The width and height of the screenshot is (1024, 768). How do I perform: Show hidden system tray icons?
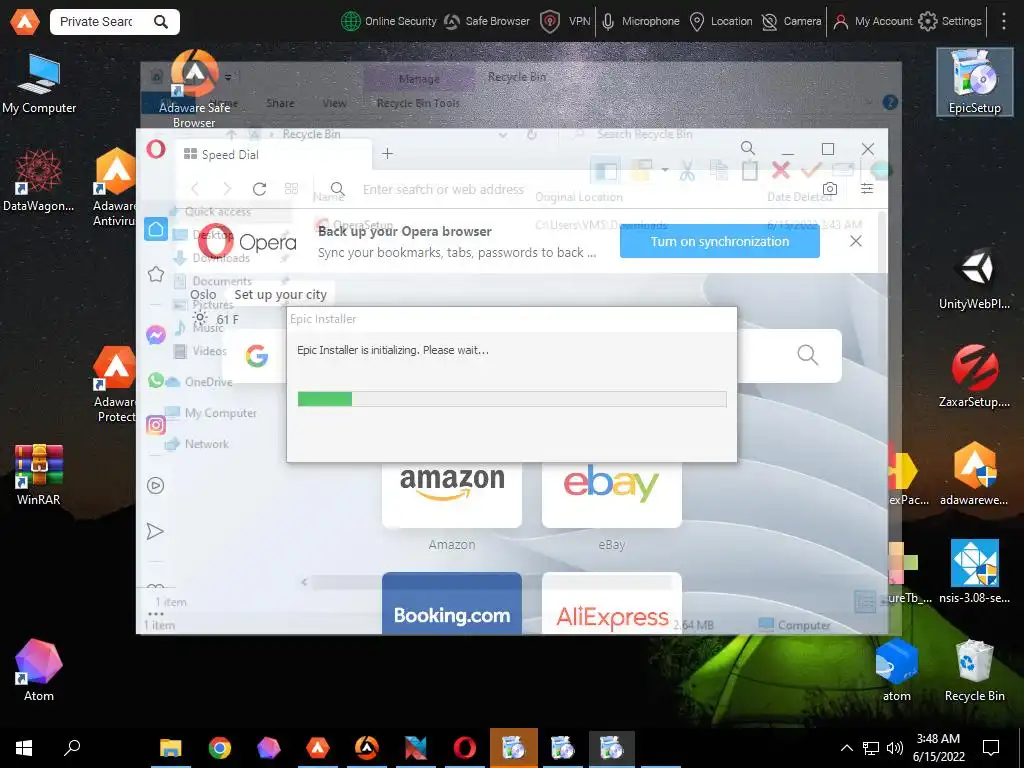tap(846, 748)
